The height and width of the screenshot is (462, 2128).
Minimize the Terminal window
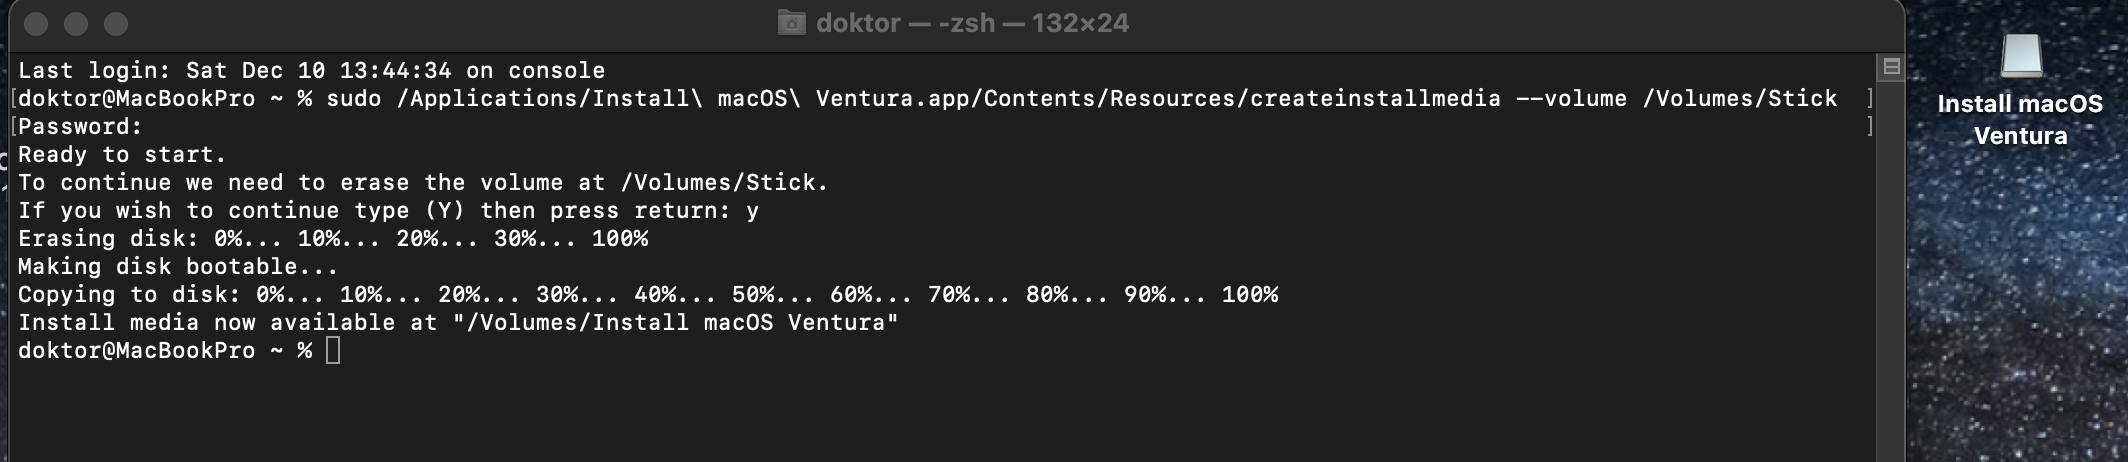coord(76,24)
